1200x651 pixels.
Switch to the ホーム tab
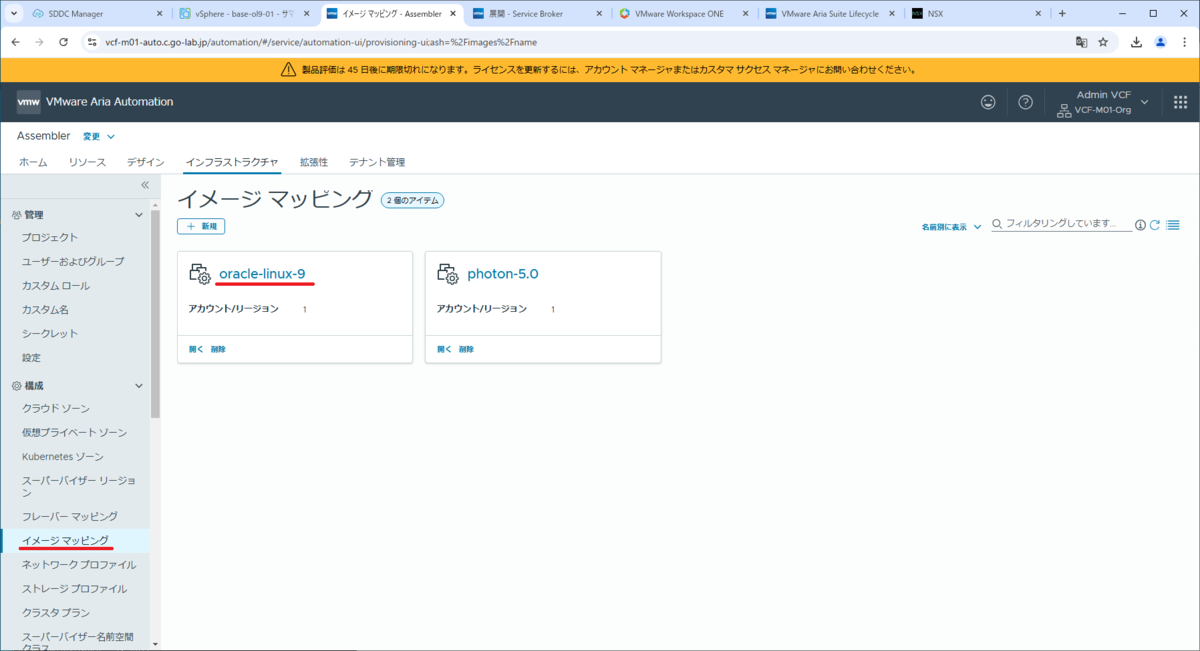33,162
